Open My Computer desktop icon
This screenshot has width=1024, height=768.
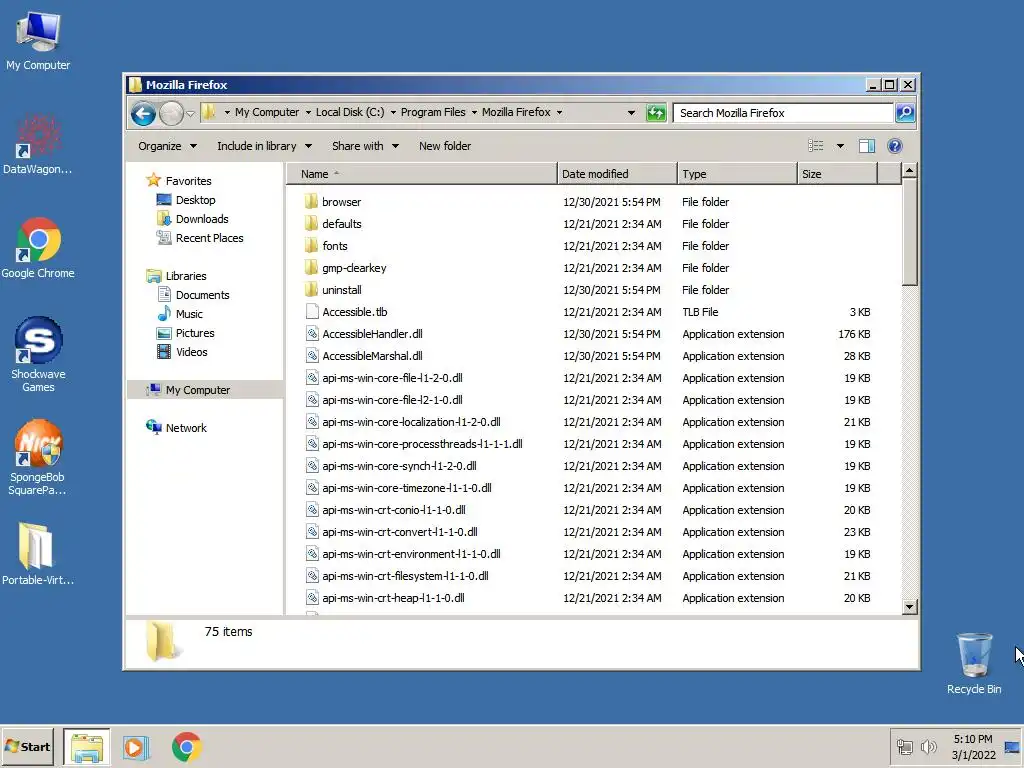pos(38,40)
